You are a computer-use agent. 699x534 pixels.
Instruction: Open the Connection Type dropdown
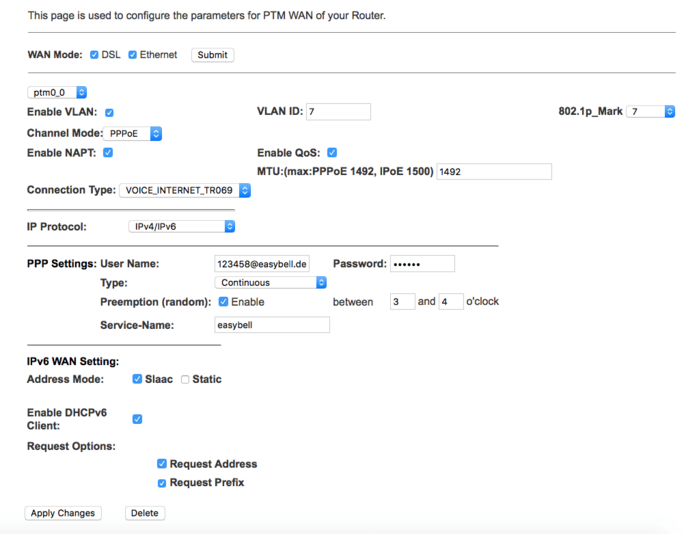click(x=185, y=190)
